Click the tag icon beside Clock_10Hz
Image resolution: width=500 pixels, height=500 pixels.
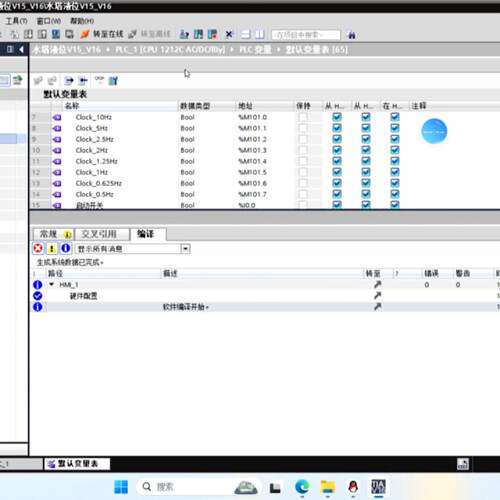click(57, 117)
